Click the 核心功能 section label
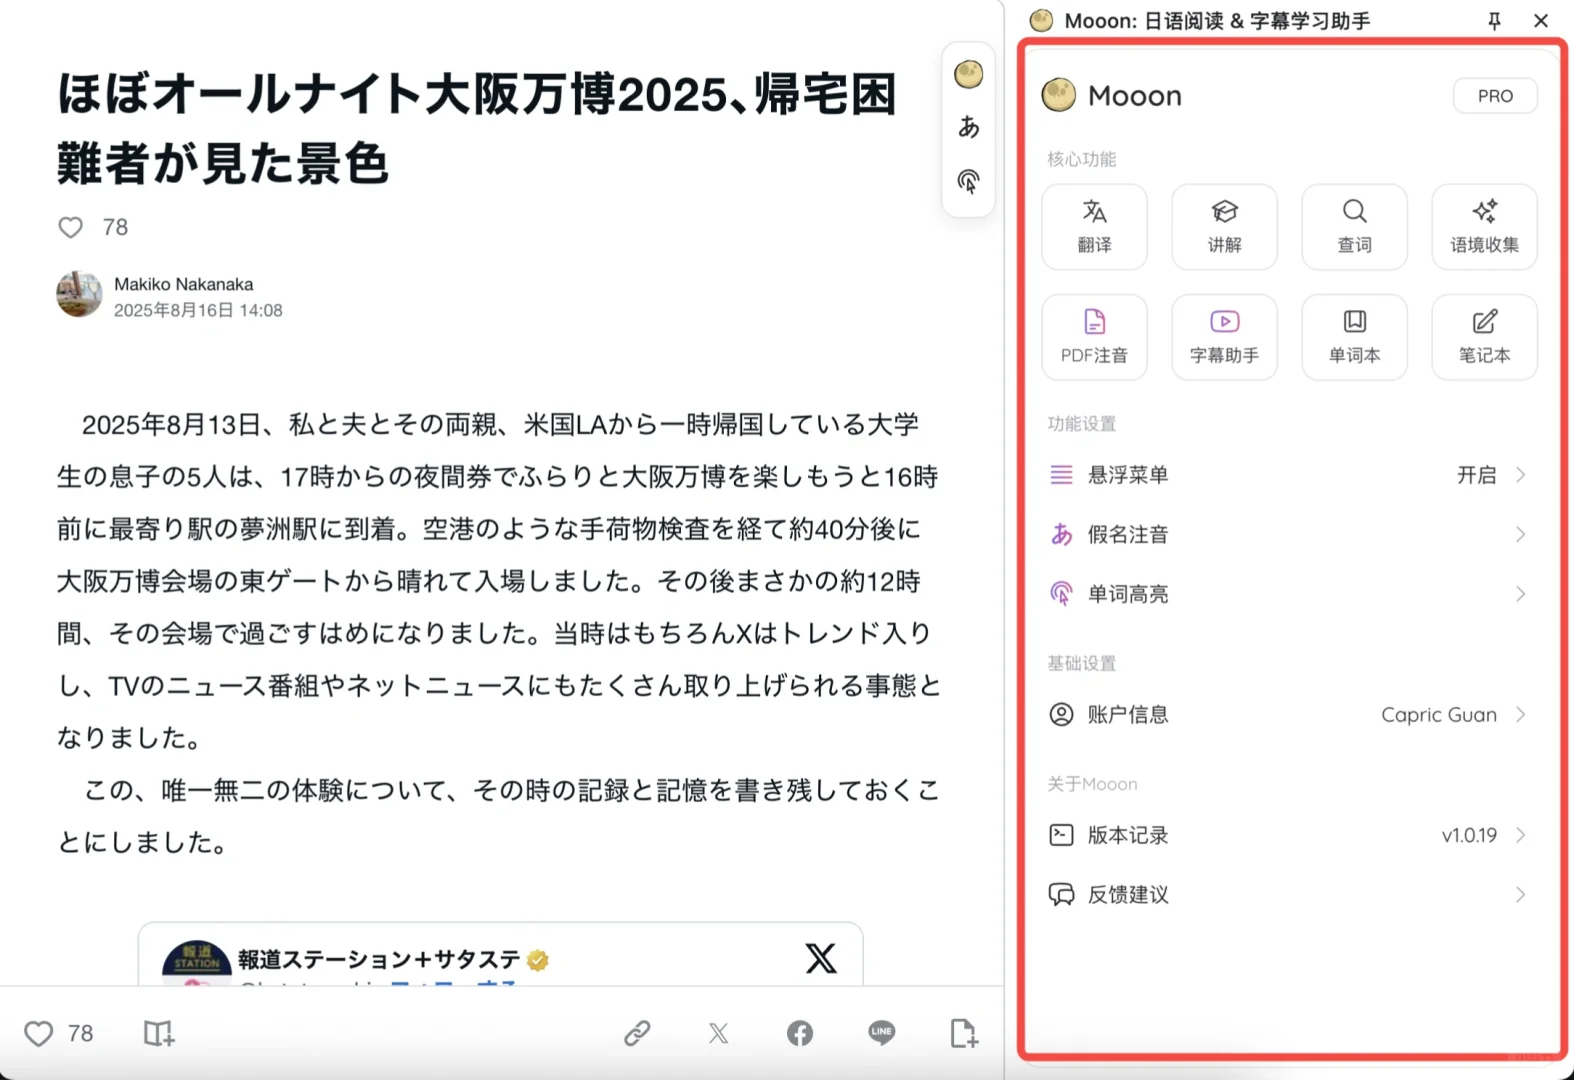Viewport: 1574px width, 1080px height. click(x=1081, y=159)
